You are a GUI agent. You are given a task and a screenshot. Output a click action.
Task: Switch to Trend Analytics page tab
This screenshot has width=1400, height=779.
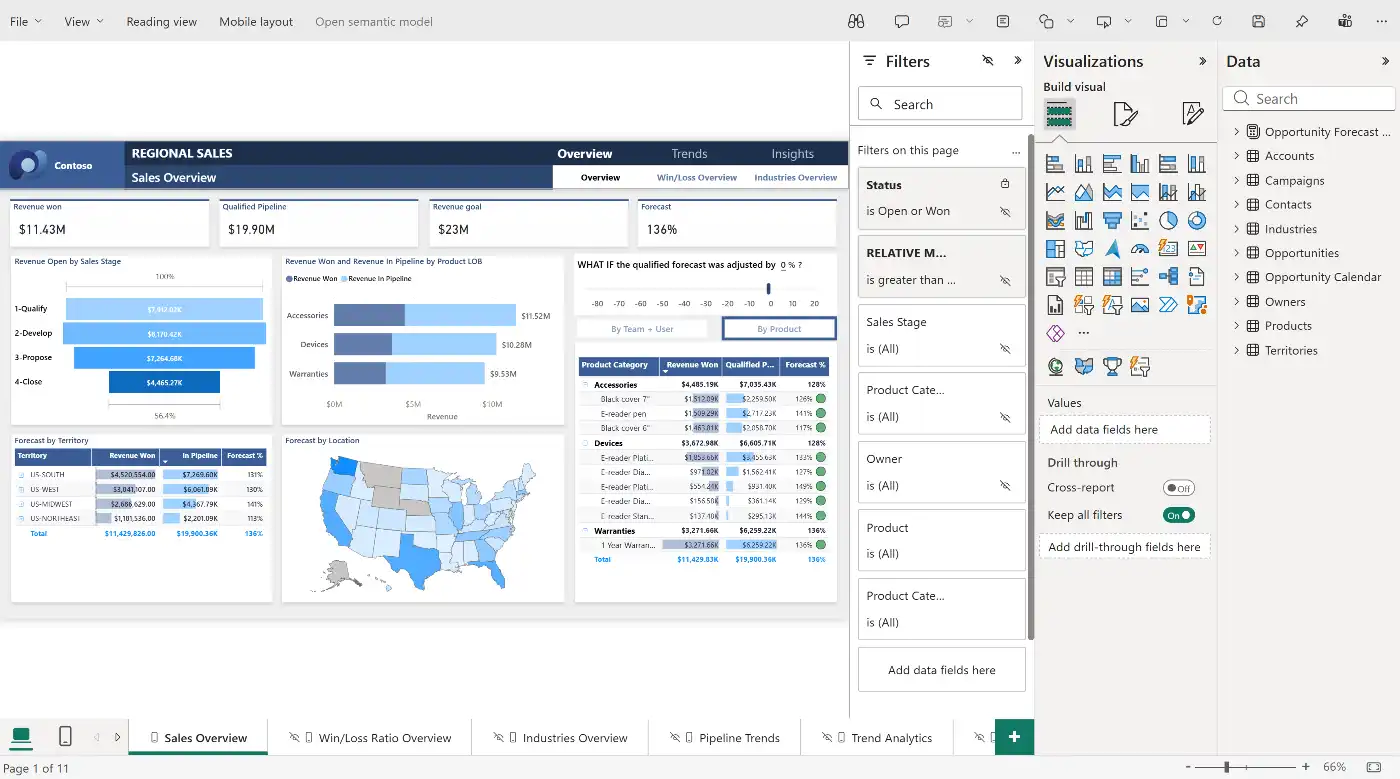(x=877, y=738)
